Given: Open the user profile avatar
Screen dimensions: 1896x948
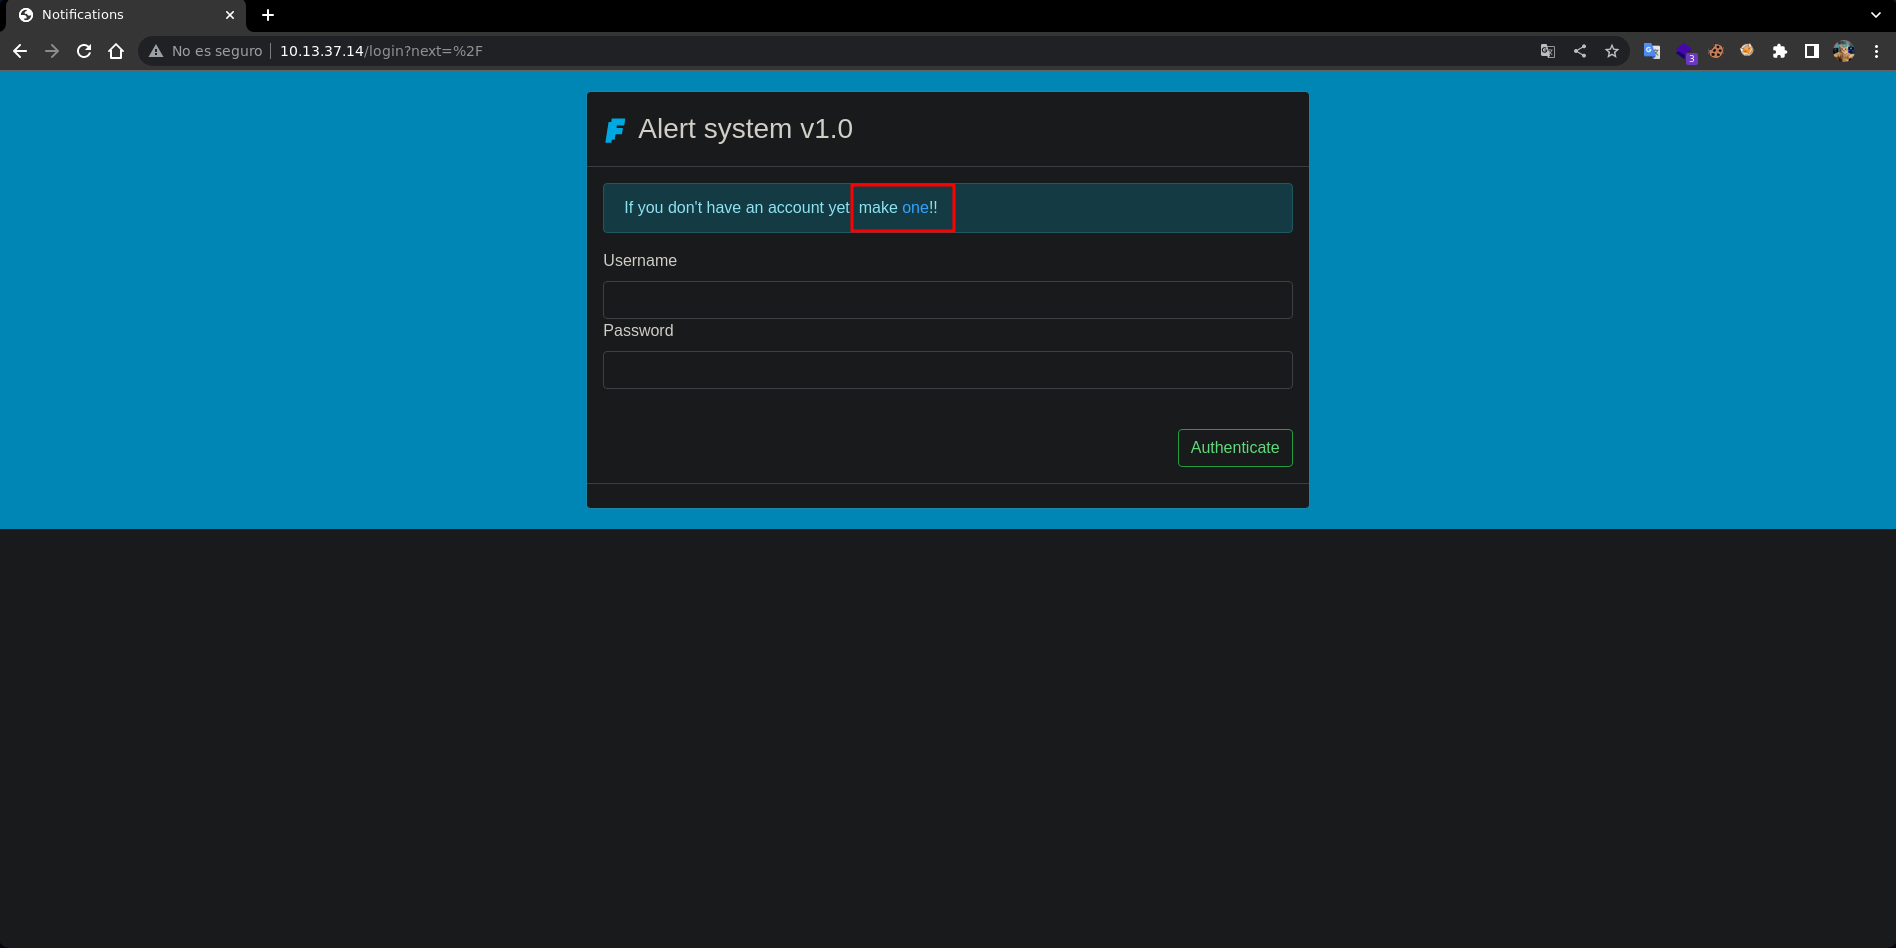Looking at the screenshot, I should click(x=1844, y=51).
